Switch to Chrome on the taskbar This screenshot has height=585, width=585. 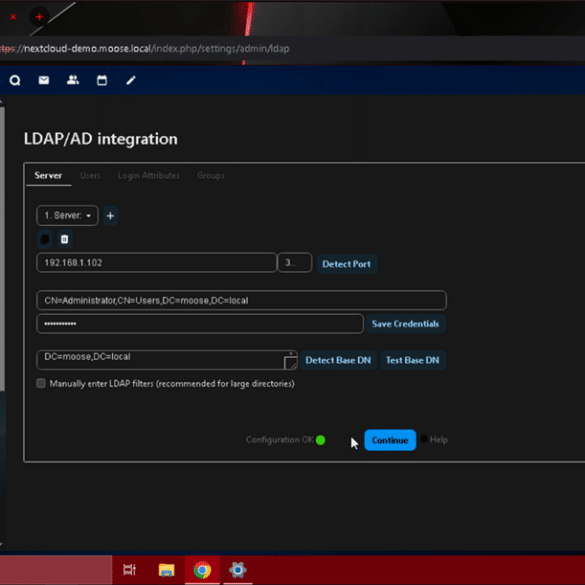click(x=202, y=570)
